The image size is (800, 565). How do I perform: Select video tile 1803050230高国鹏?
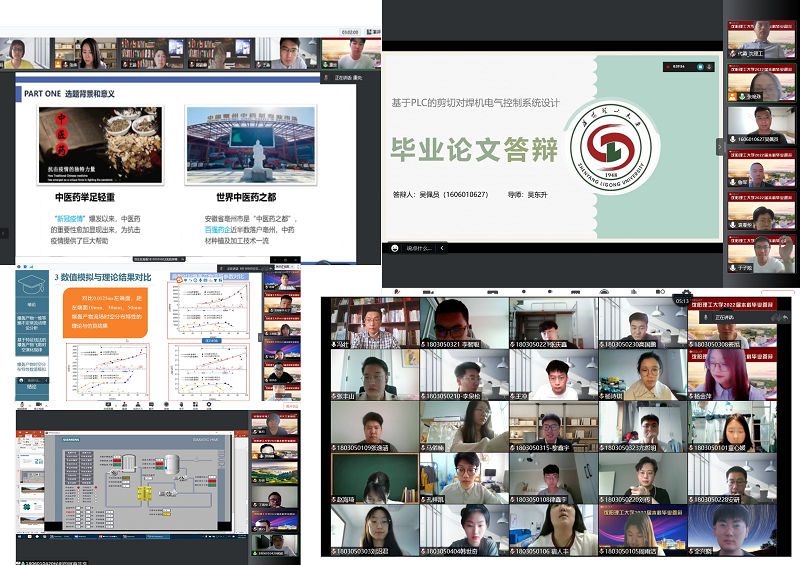tap(643, 323)
